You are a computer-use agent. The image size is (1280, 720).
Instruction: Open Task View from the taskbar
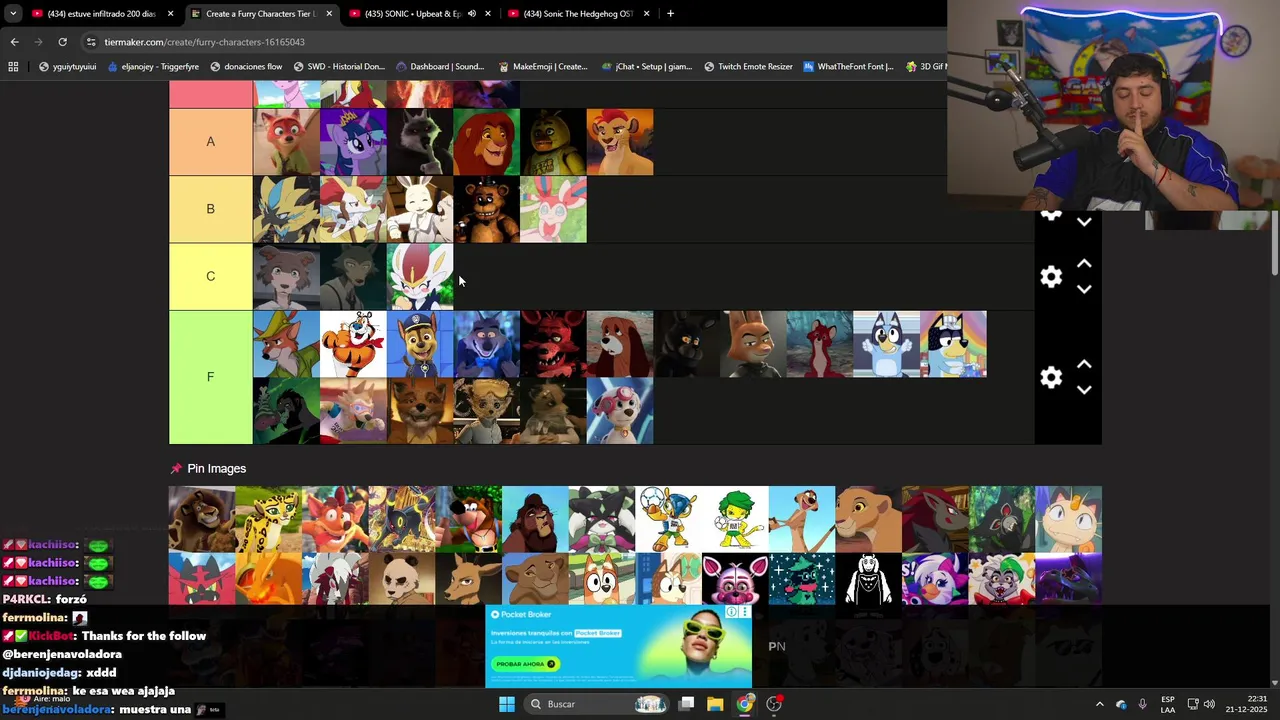[x=686, y=704]
